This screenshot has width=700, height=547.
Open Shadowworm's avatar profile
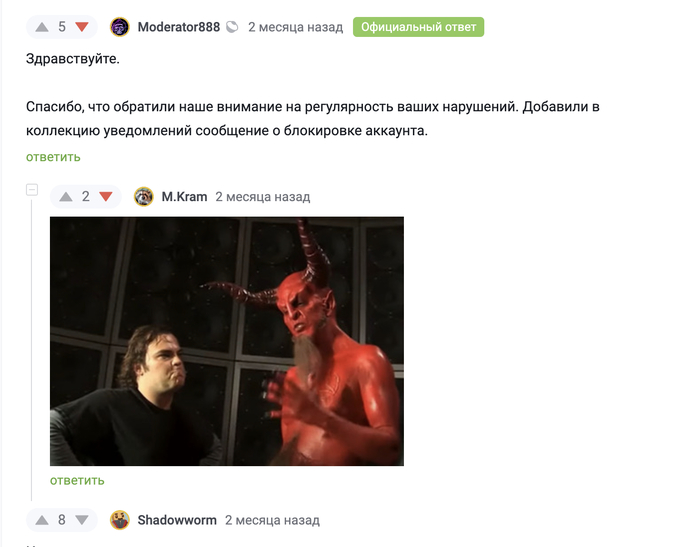(x=120, y=520)
